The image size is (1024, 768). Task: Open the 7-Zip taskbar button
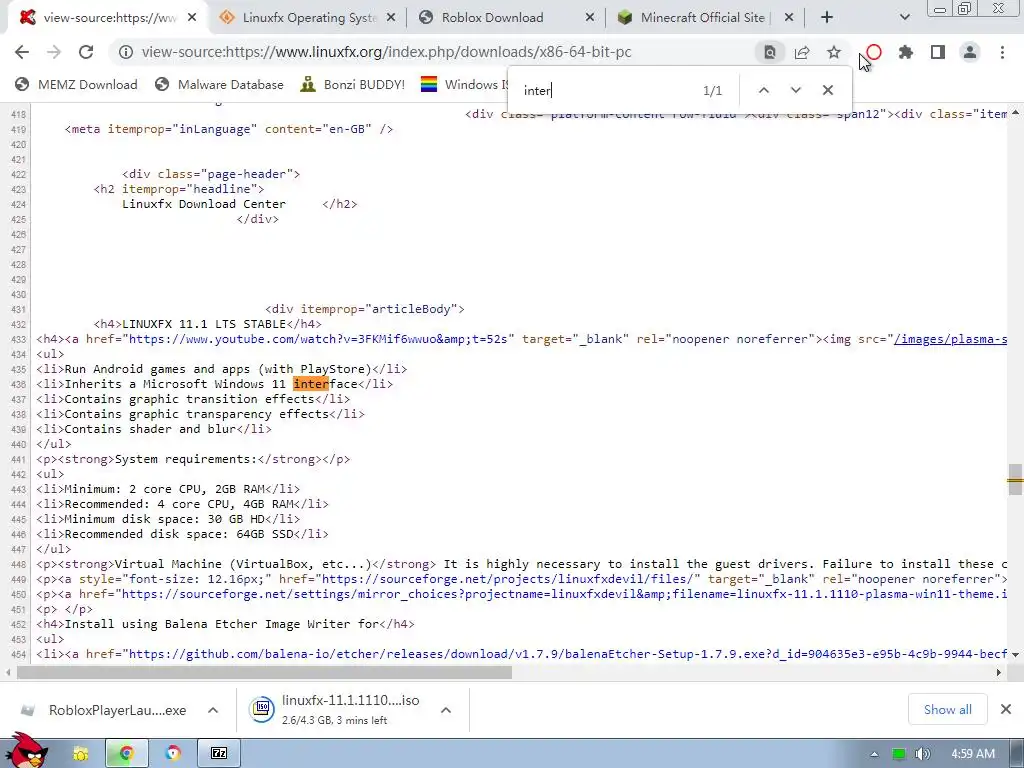pyautogui.click(x=219, y=754)
